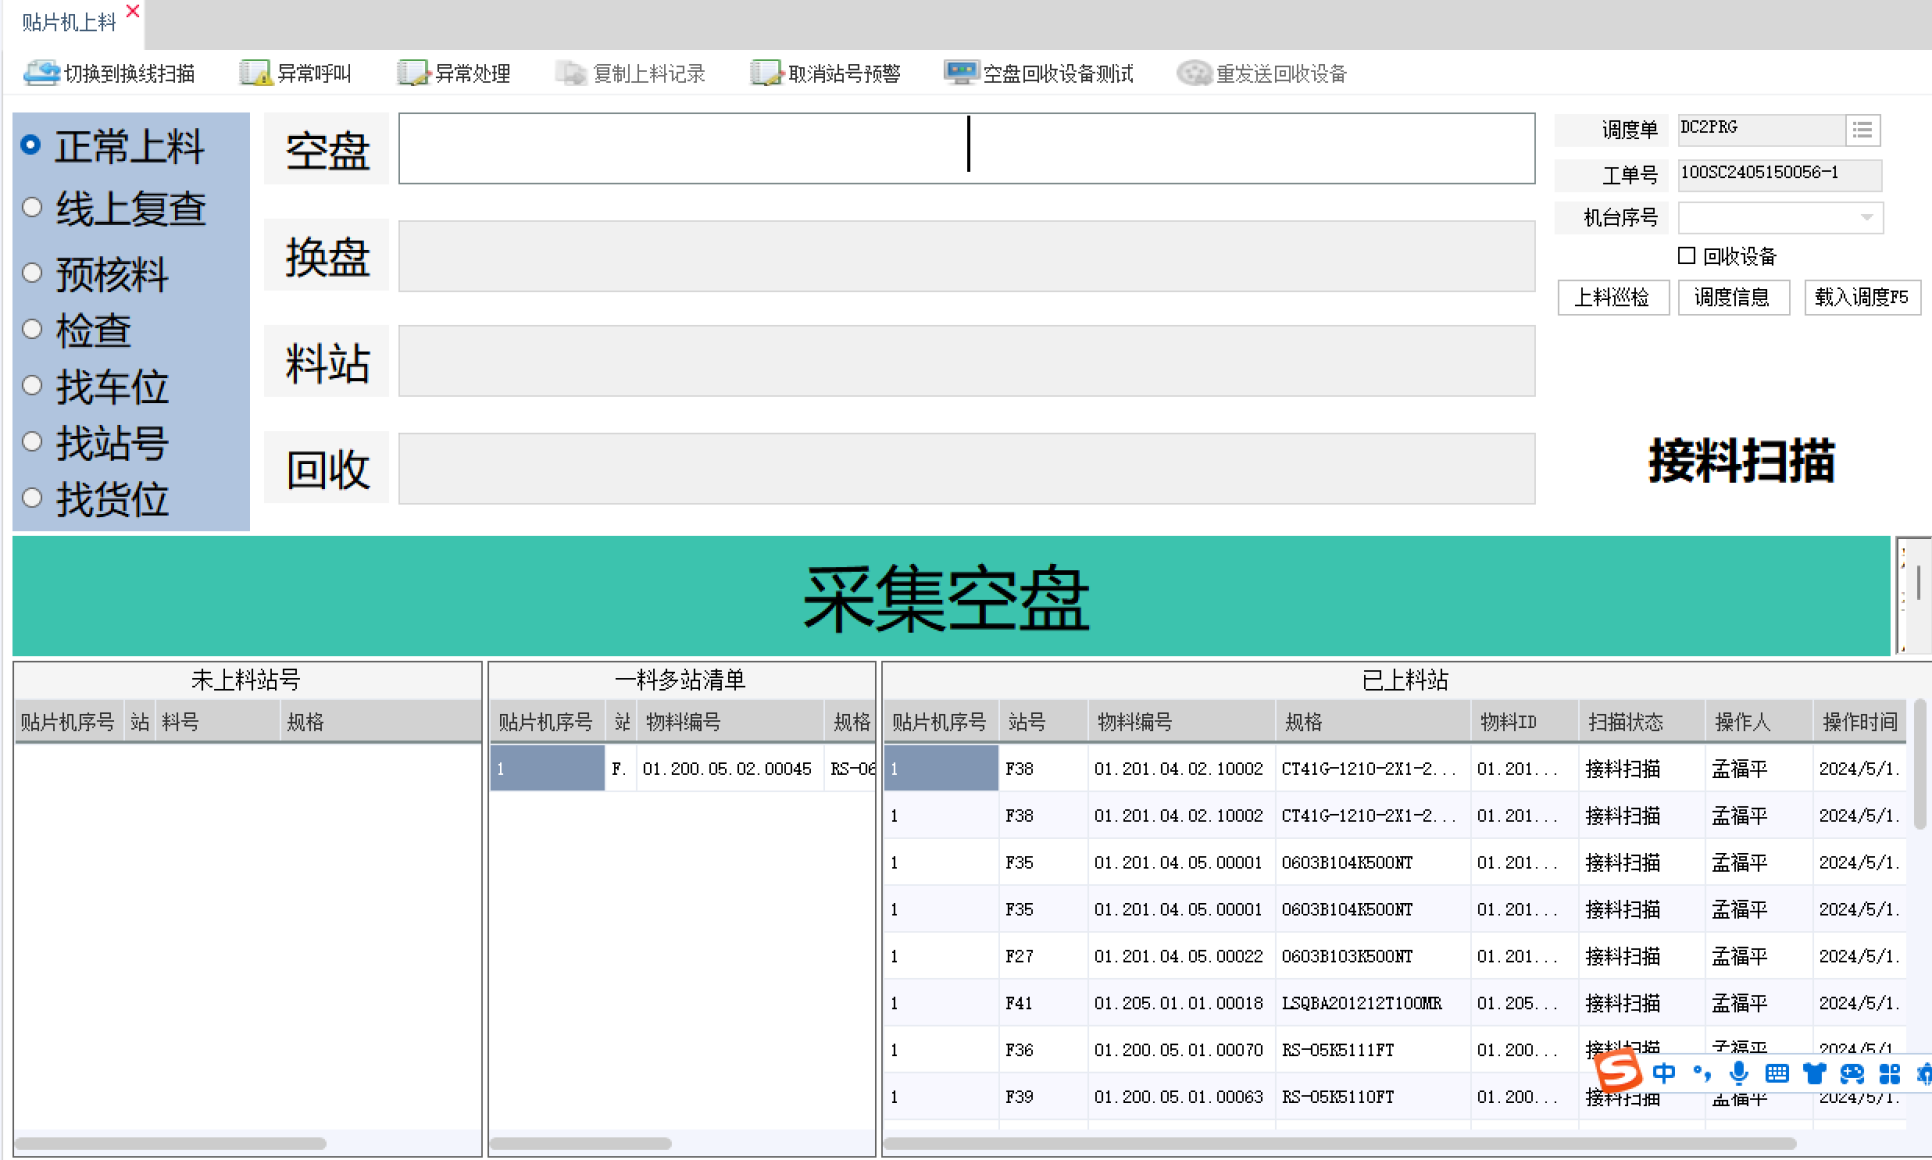This screenshot has height=1160, width=1932.
Task: Click the 上料巡检 button
Action: point(1612,297)
